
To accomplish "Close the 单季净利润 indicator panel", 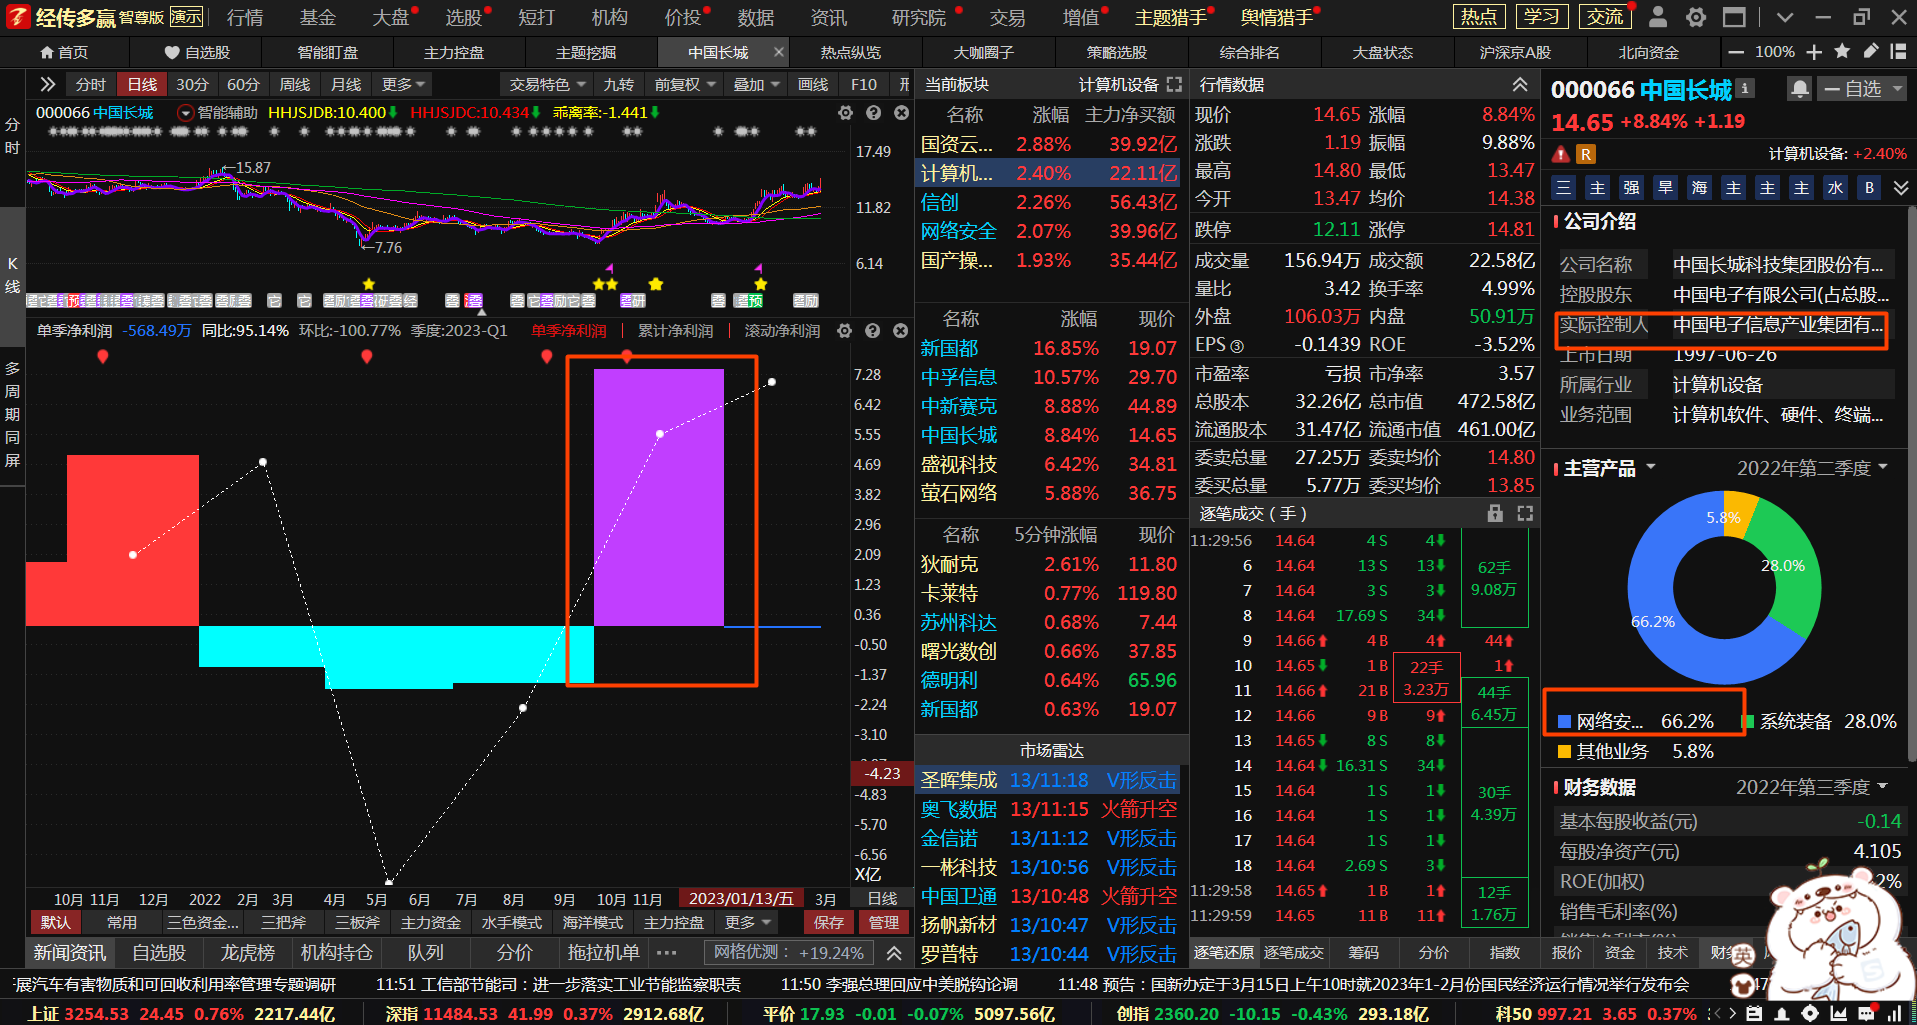I will [901, 331].
